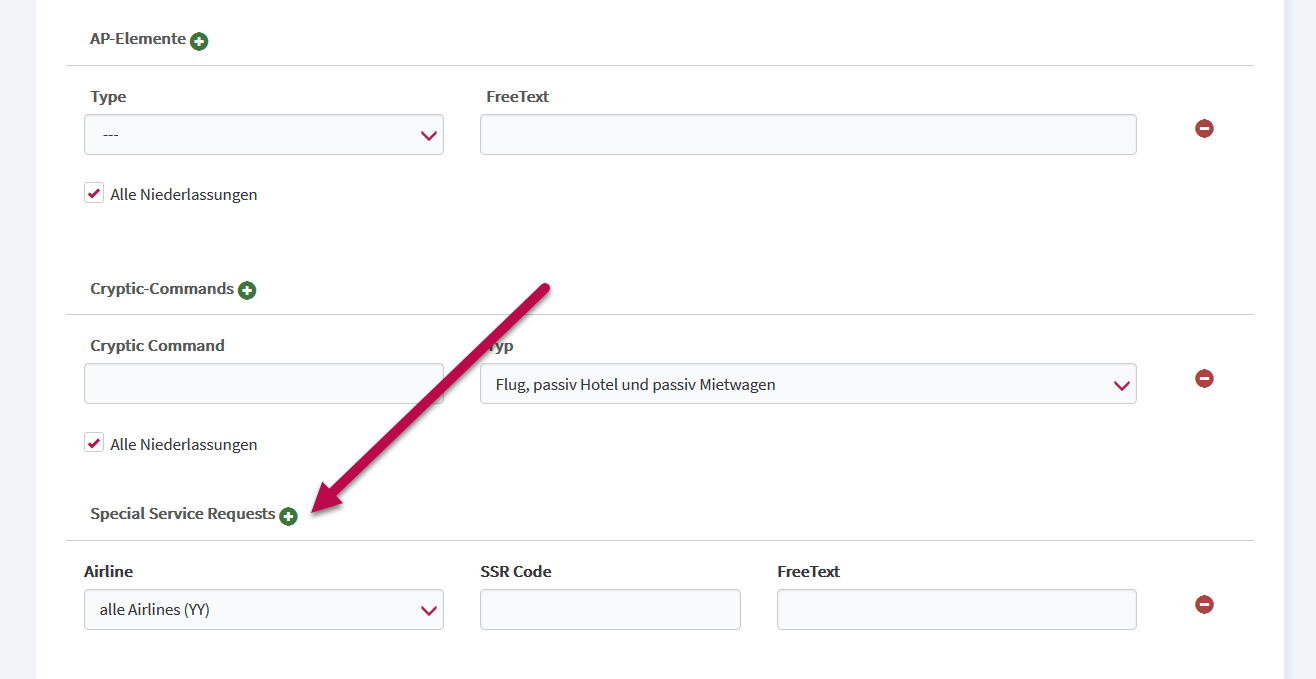1316x679 pixels.
Task: Focus the FreeText field in AP-Elemente
Action: click(808, 134)
